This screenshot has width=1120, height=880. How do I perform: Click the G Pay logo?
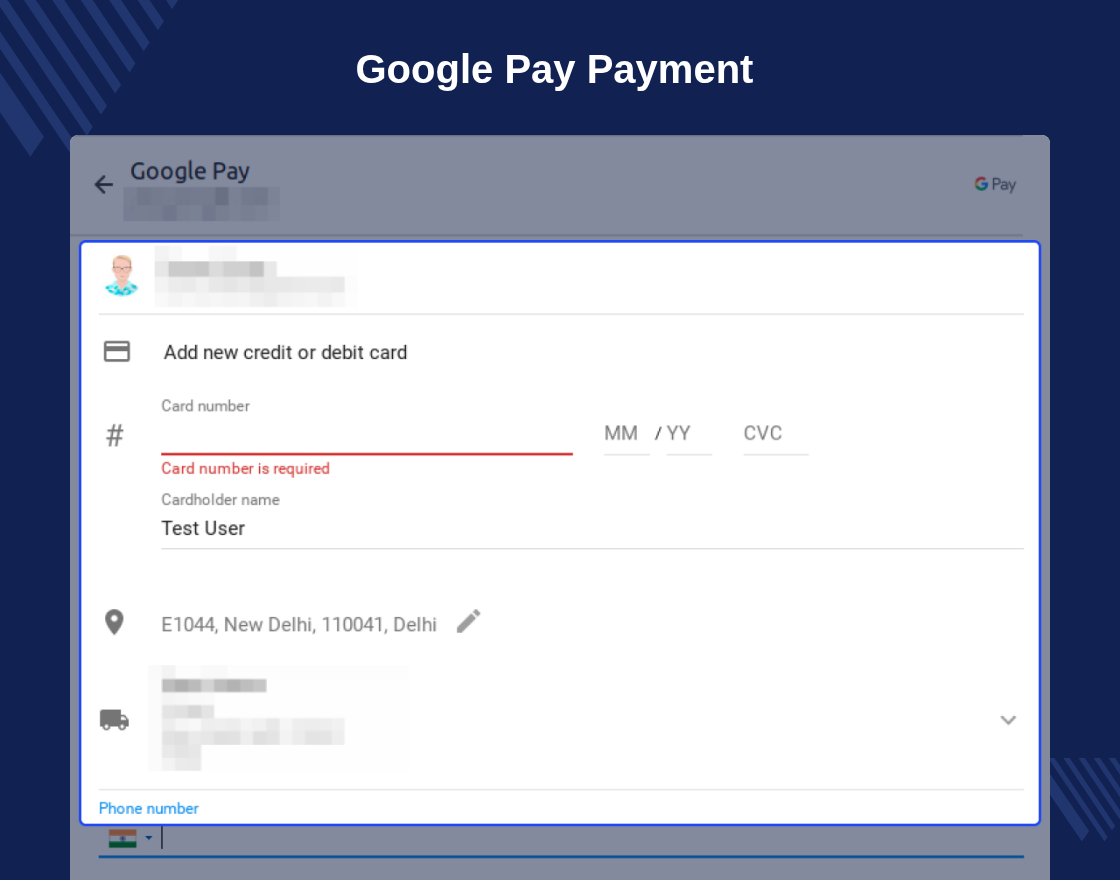pyautogui.click(x=995, y=184)
